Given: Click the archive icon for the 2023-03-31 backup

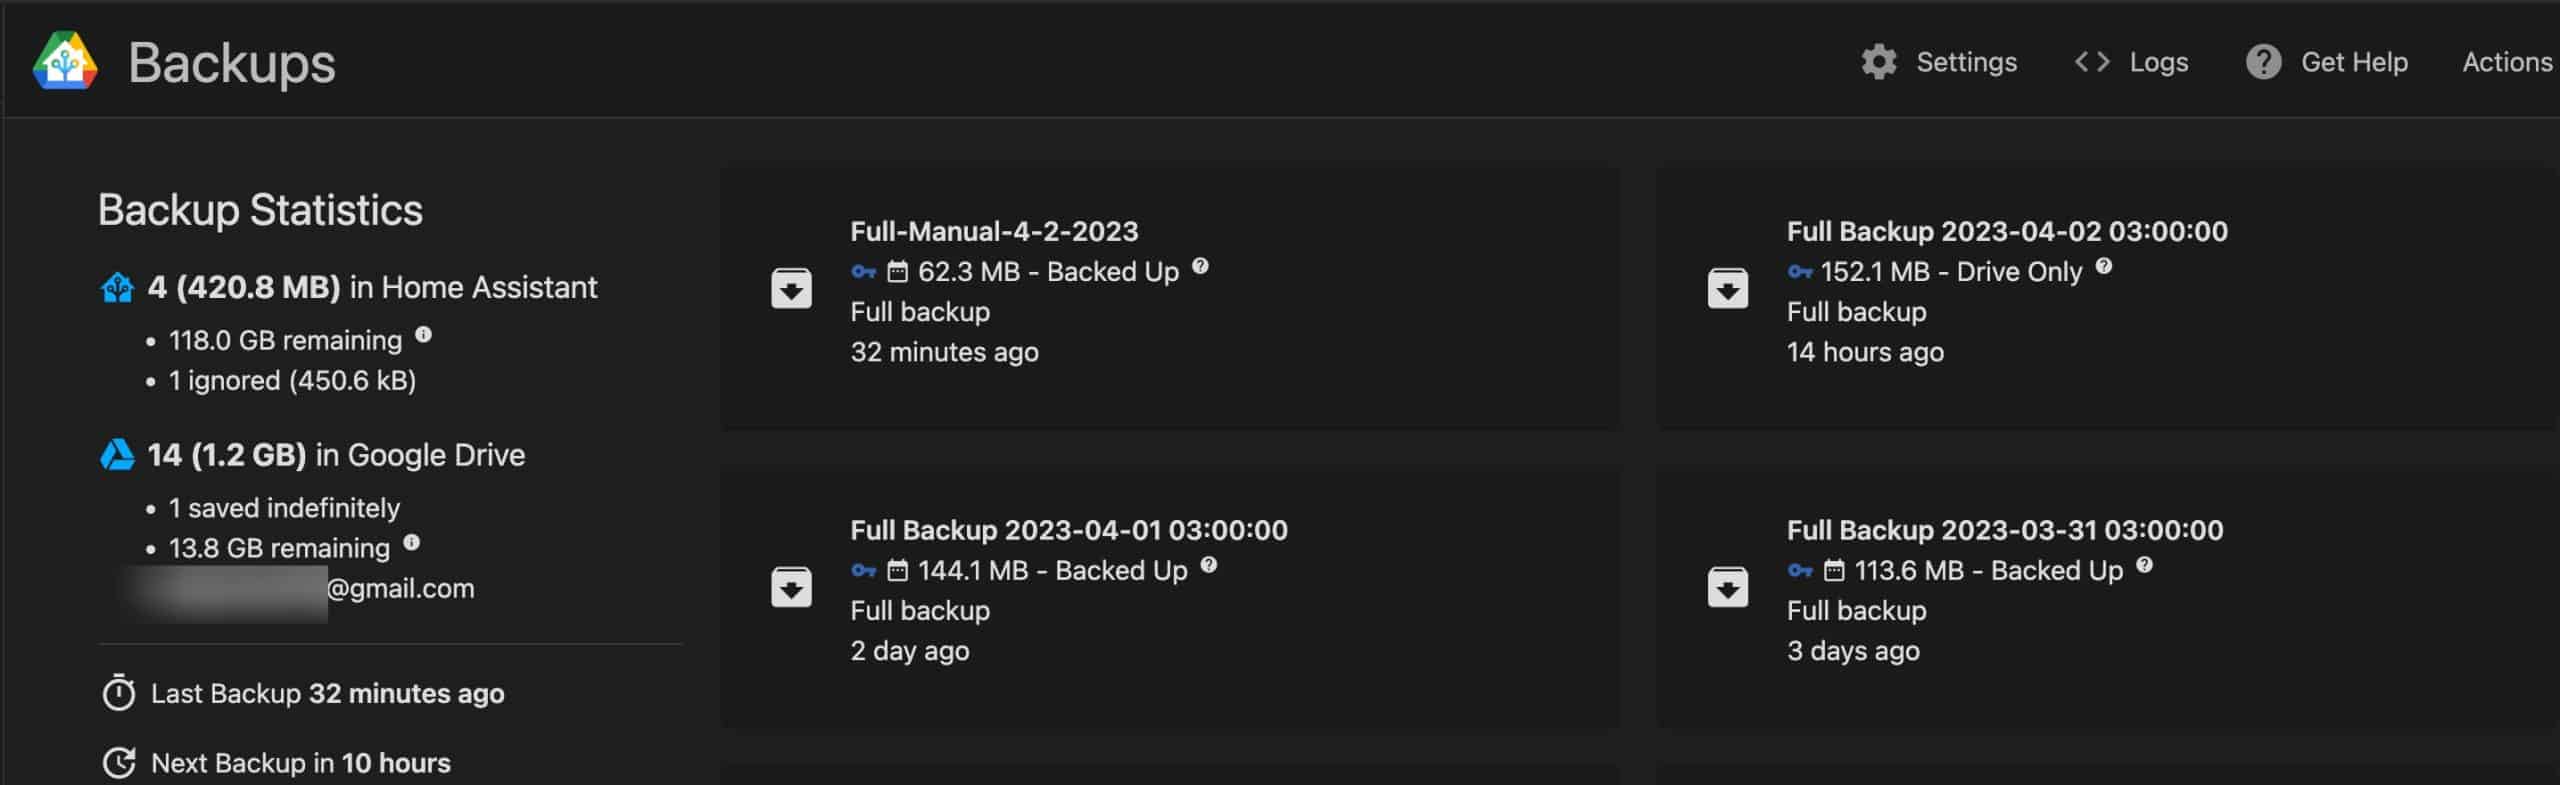Looking at the screenshot, I should [x=1727, y=587].
